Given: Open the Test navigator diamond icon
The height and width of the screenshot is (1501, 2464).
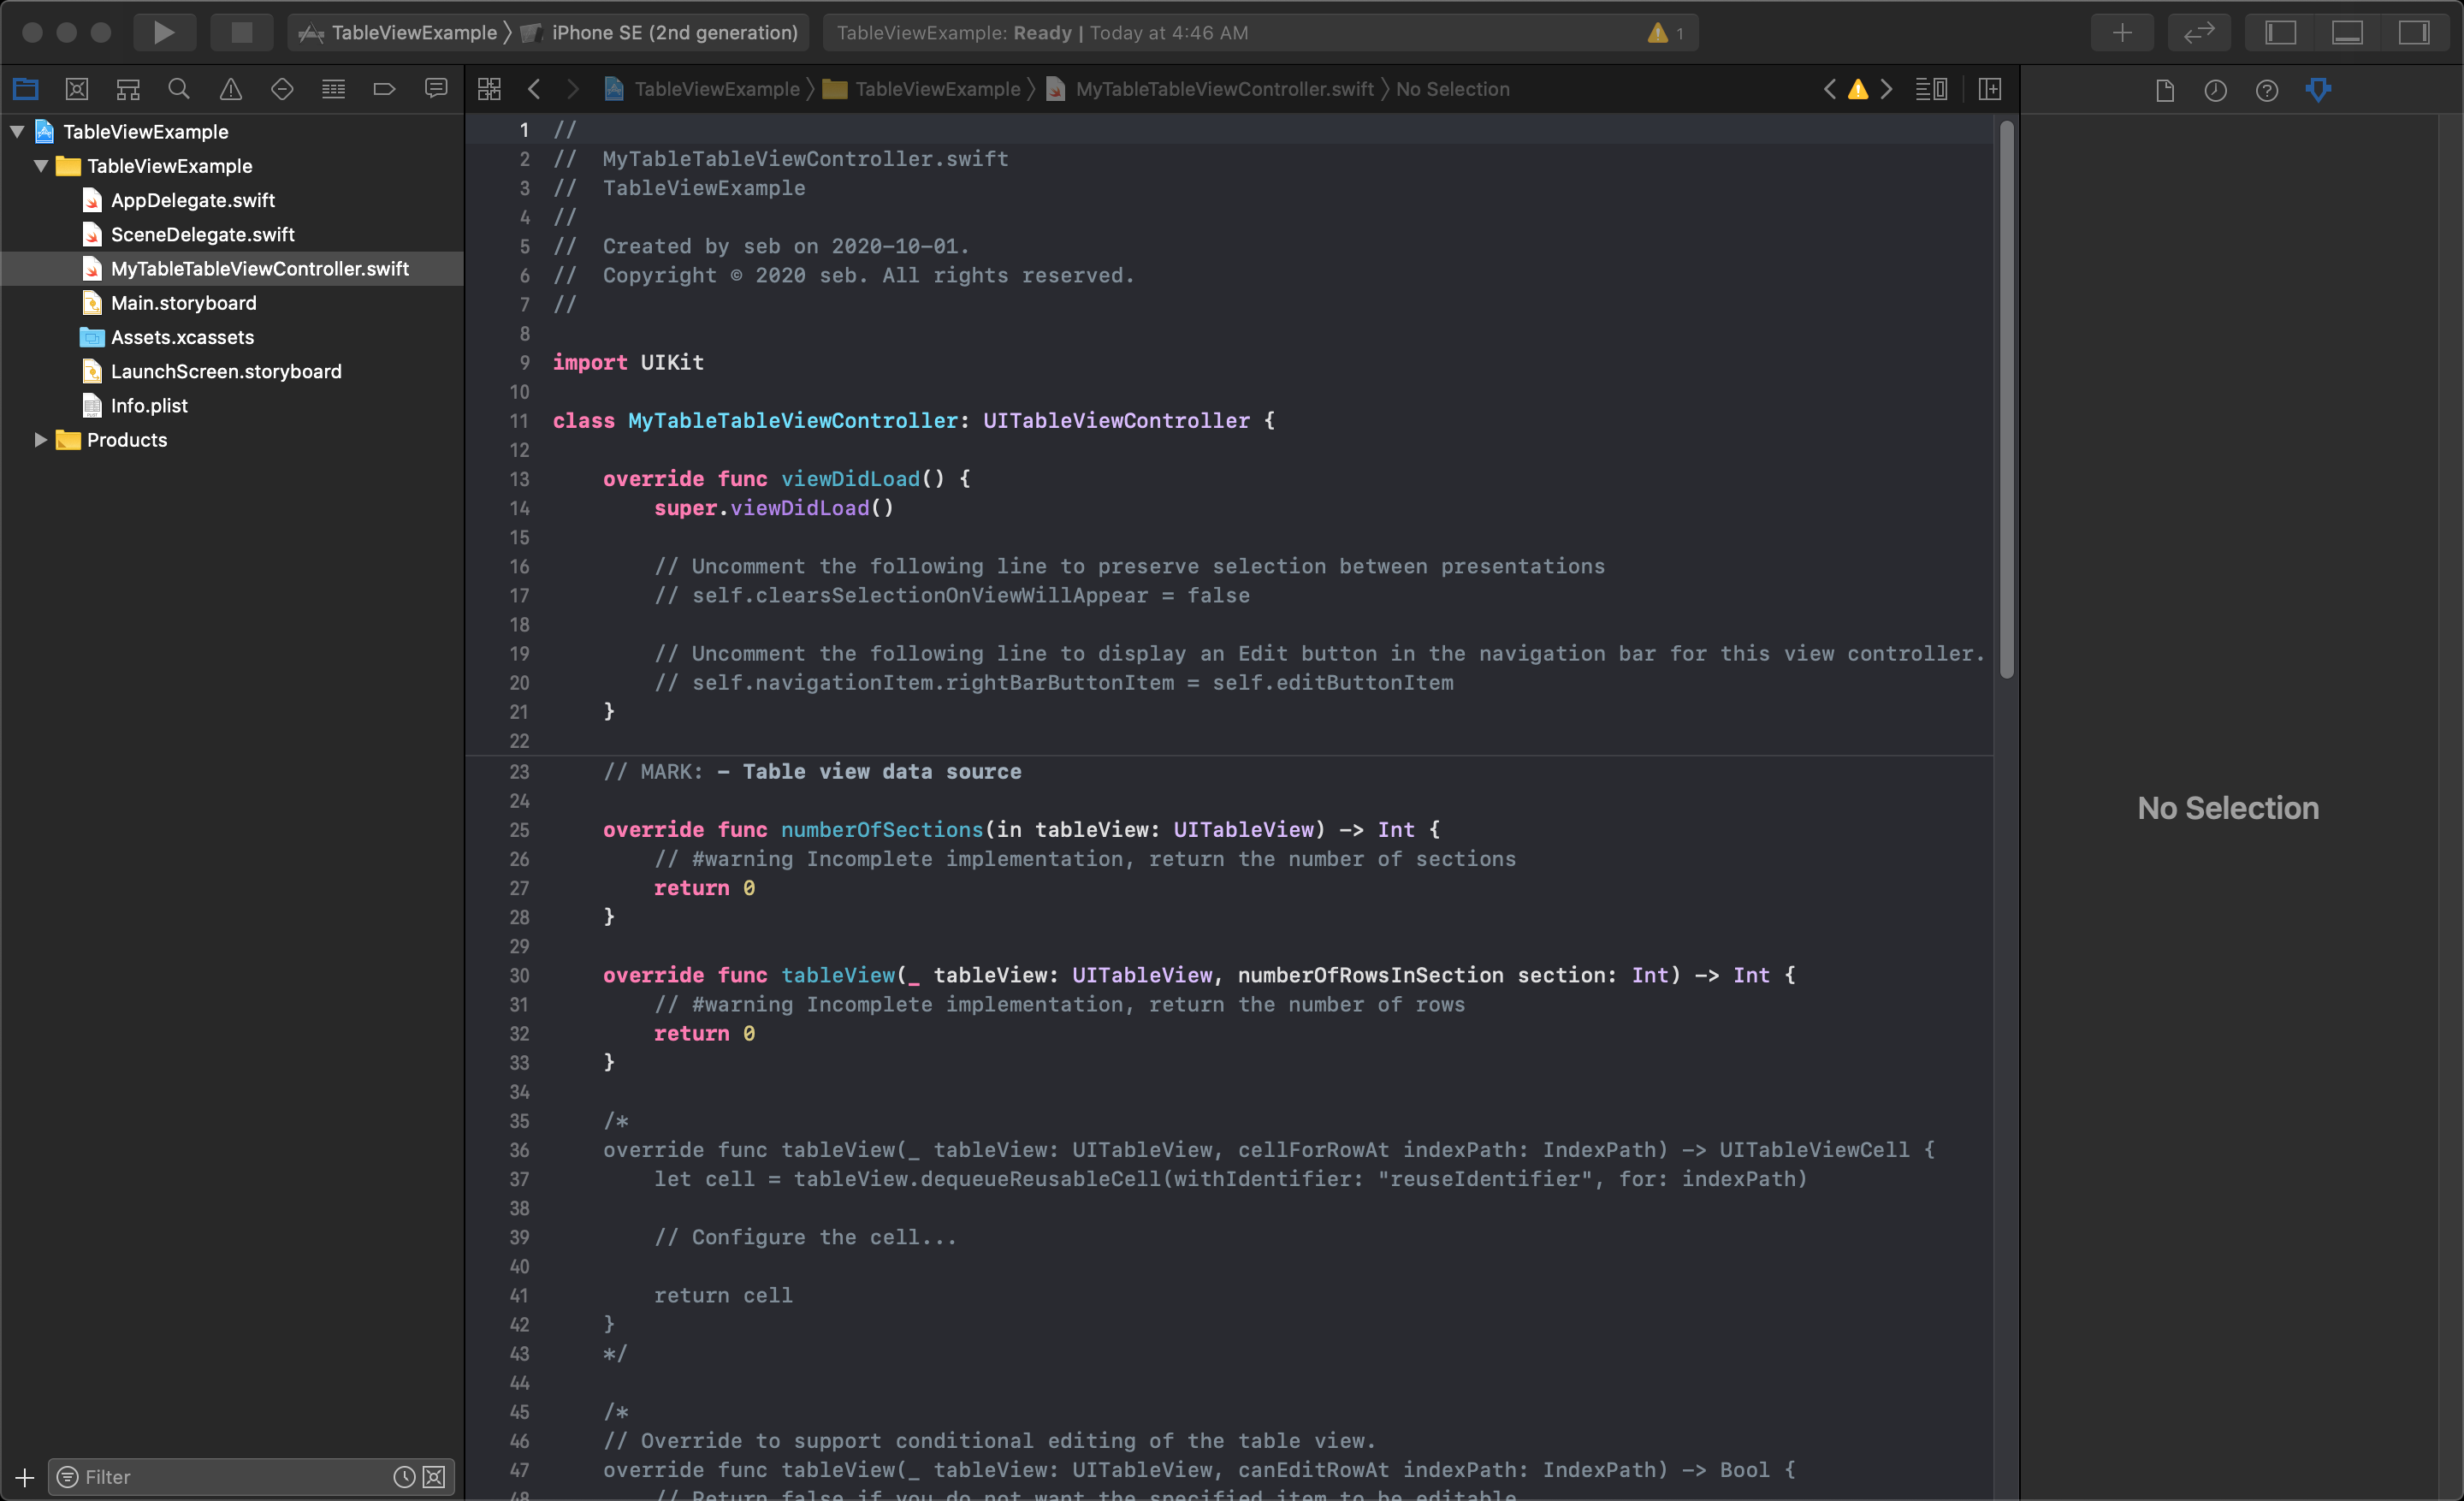Looking at the screenshot, I should 282,89.
